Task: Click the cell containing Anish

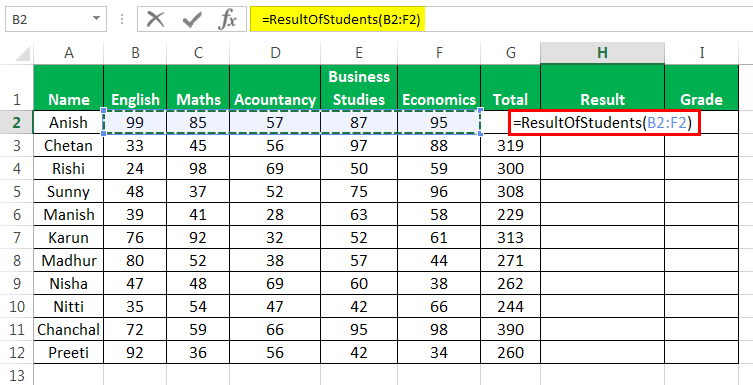Action: point(69,122)
